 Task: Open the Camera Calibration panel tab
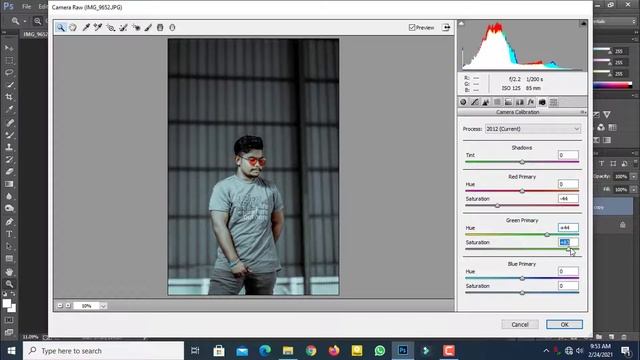pos(542,102)
